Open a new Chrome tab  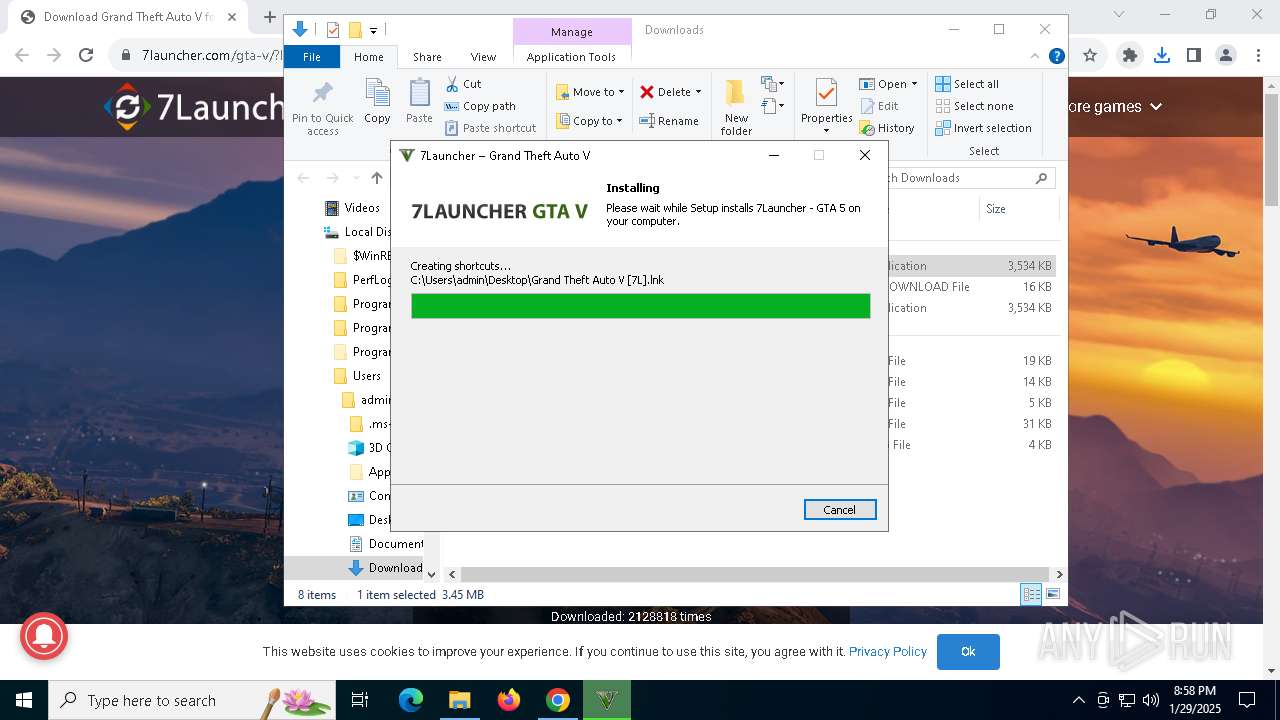[x=270, y=17]
